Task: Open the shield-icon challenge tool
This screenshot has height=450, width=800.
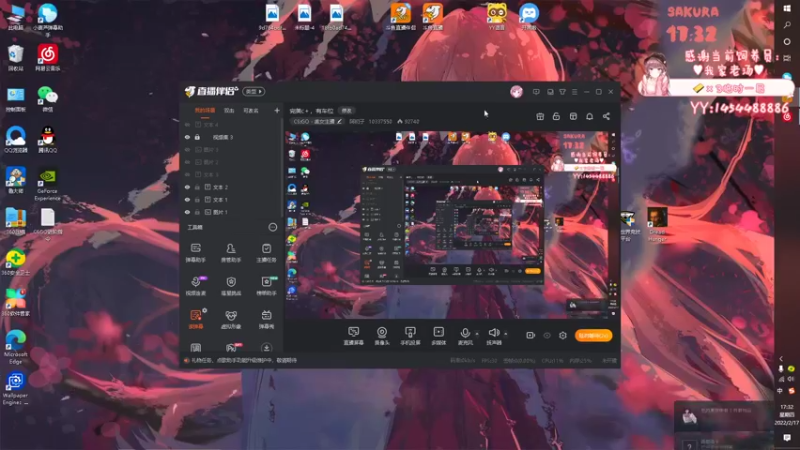Action: (231, 286)
